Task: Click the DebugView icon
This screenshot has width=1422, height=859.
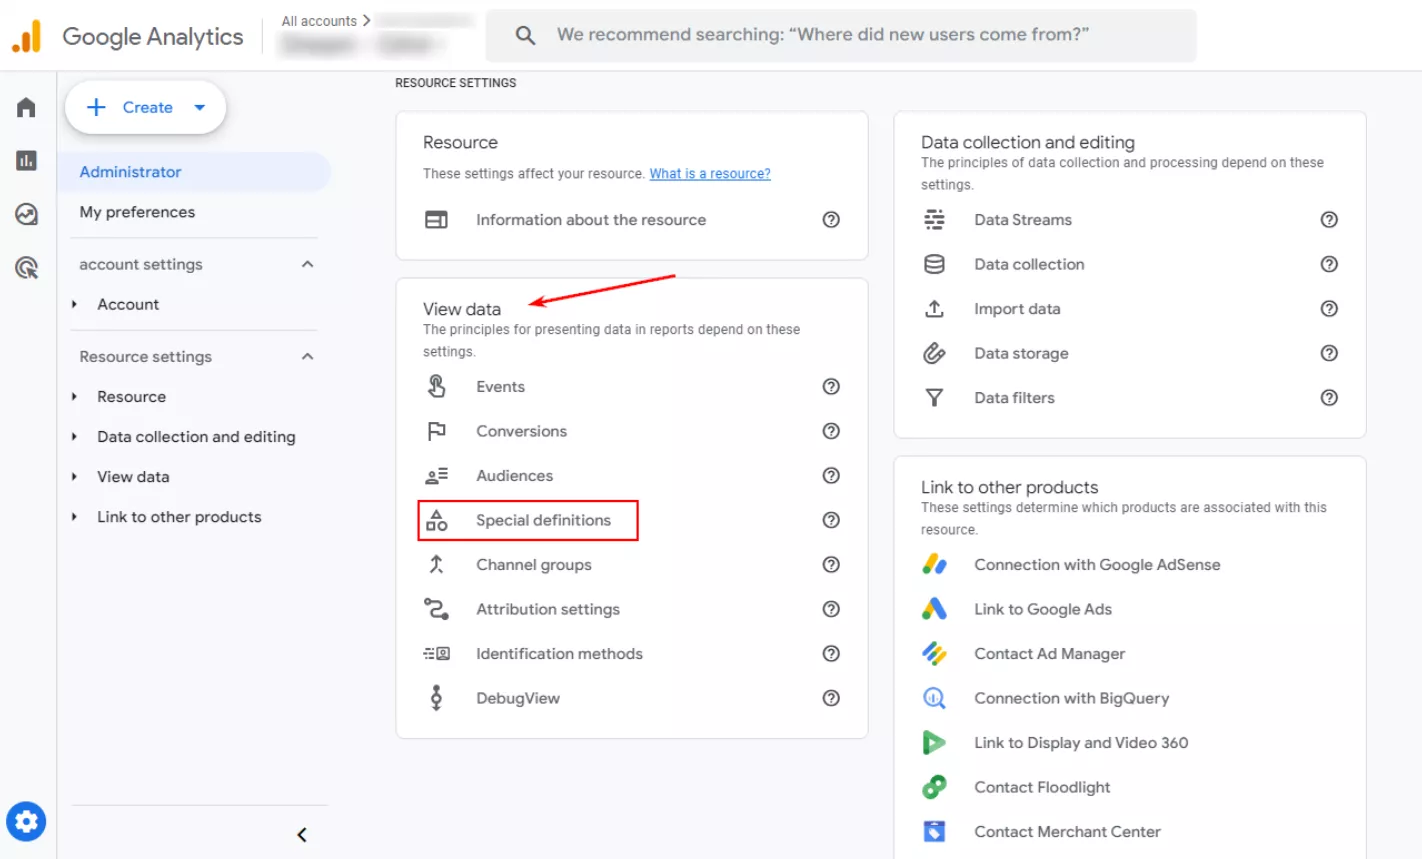Action: click(436, 698)
